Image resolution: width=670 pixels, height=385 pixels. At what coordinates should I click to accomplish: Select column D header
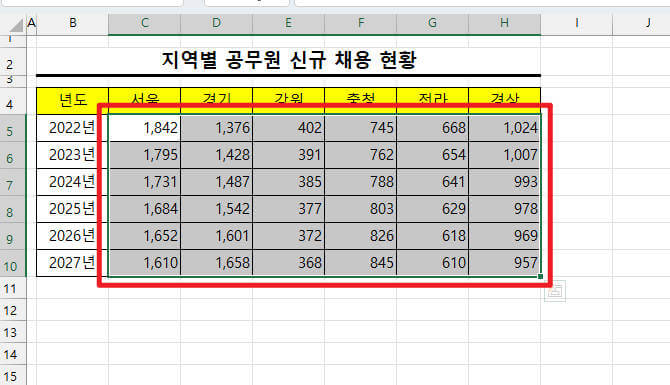pos(217,23)
